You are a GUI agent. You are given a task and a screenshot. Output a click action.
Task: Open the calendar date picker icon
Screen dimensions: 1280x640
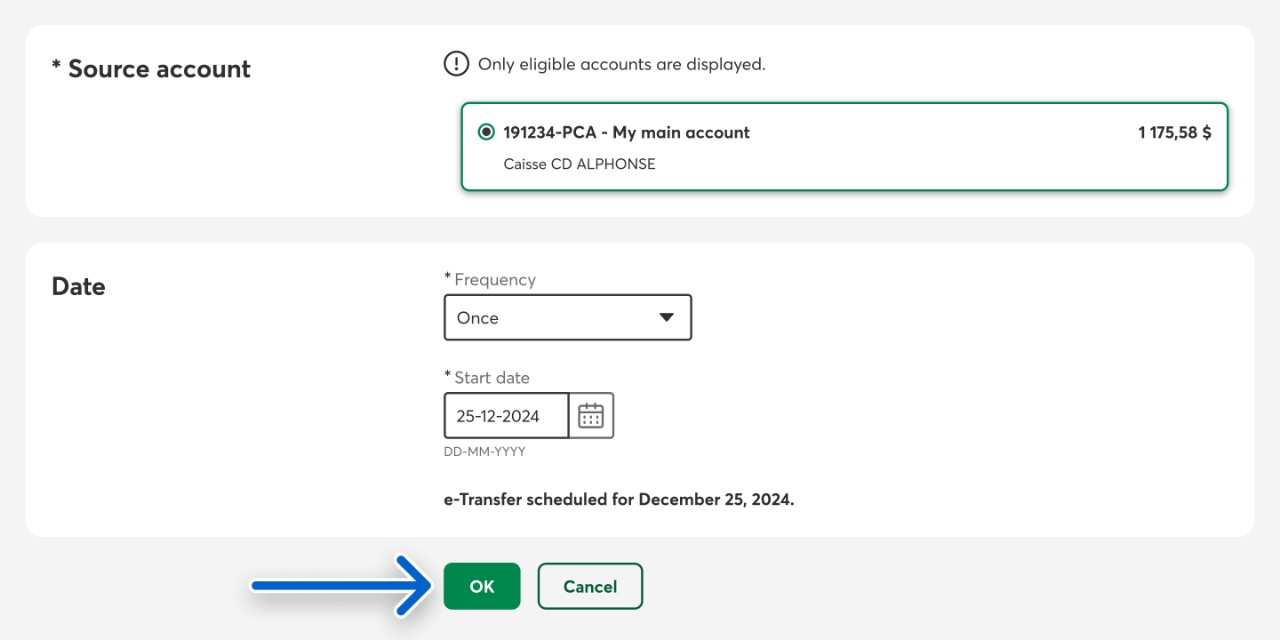591,416
